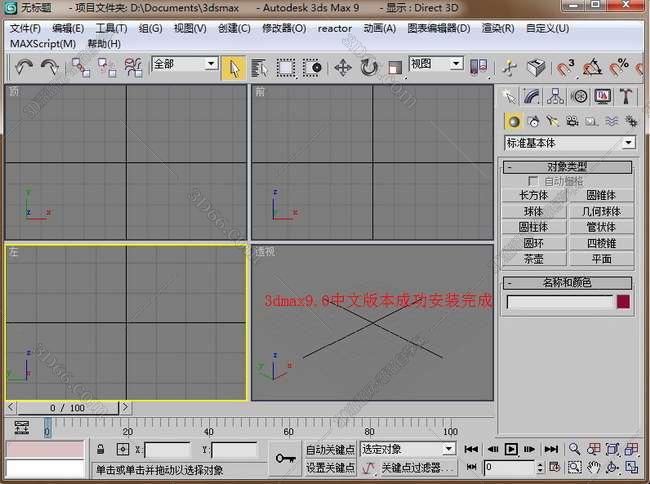Open the 编辑(E) menu
This screenshot has height=484, width=650.
tap(68, 29)
